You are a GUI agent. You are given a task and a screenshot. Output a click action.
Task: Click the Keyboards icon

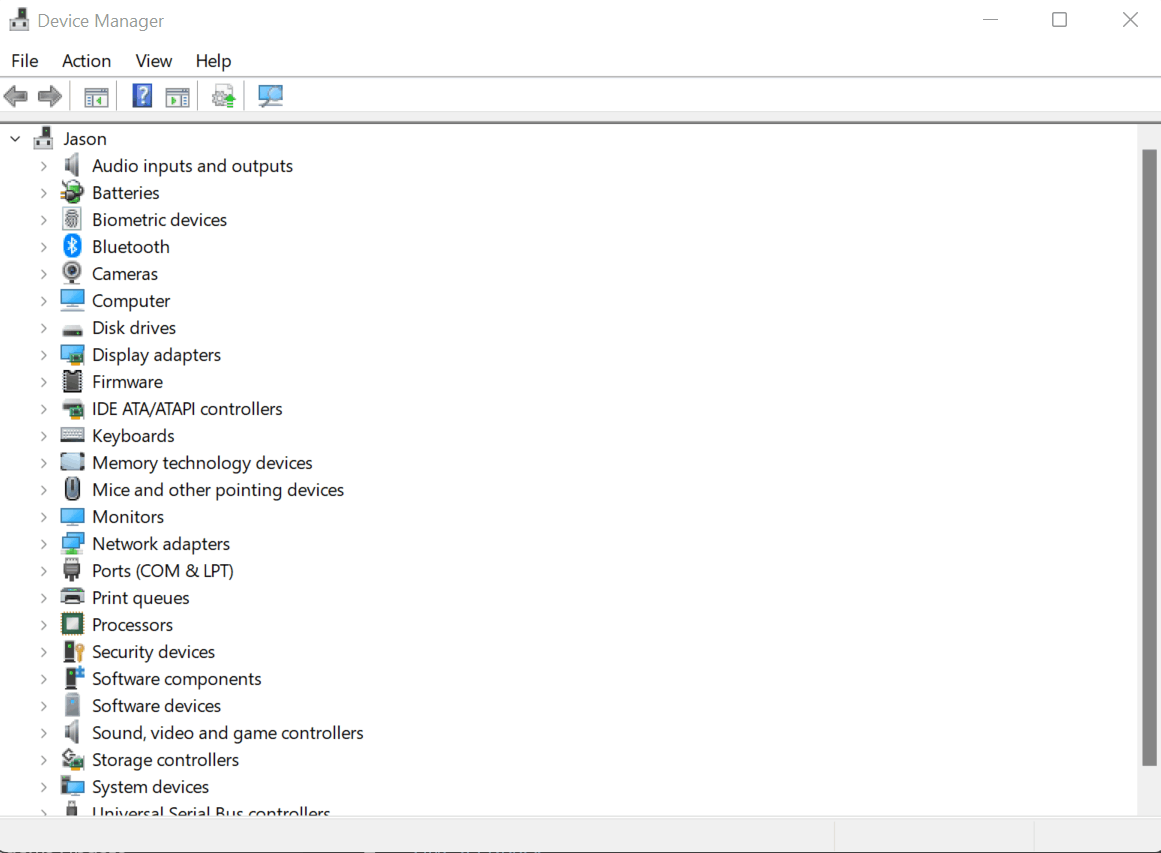pos(72,435)
